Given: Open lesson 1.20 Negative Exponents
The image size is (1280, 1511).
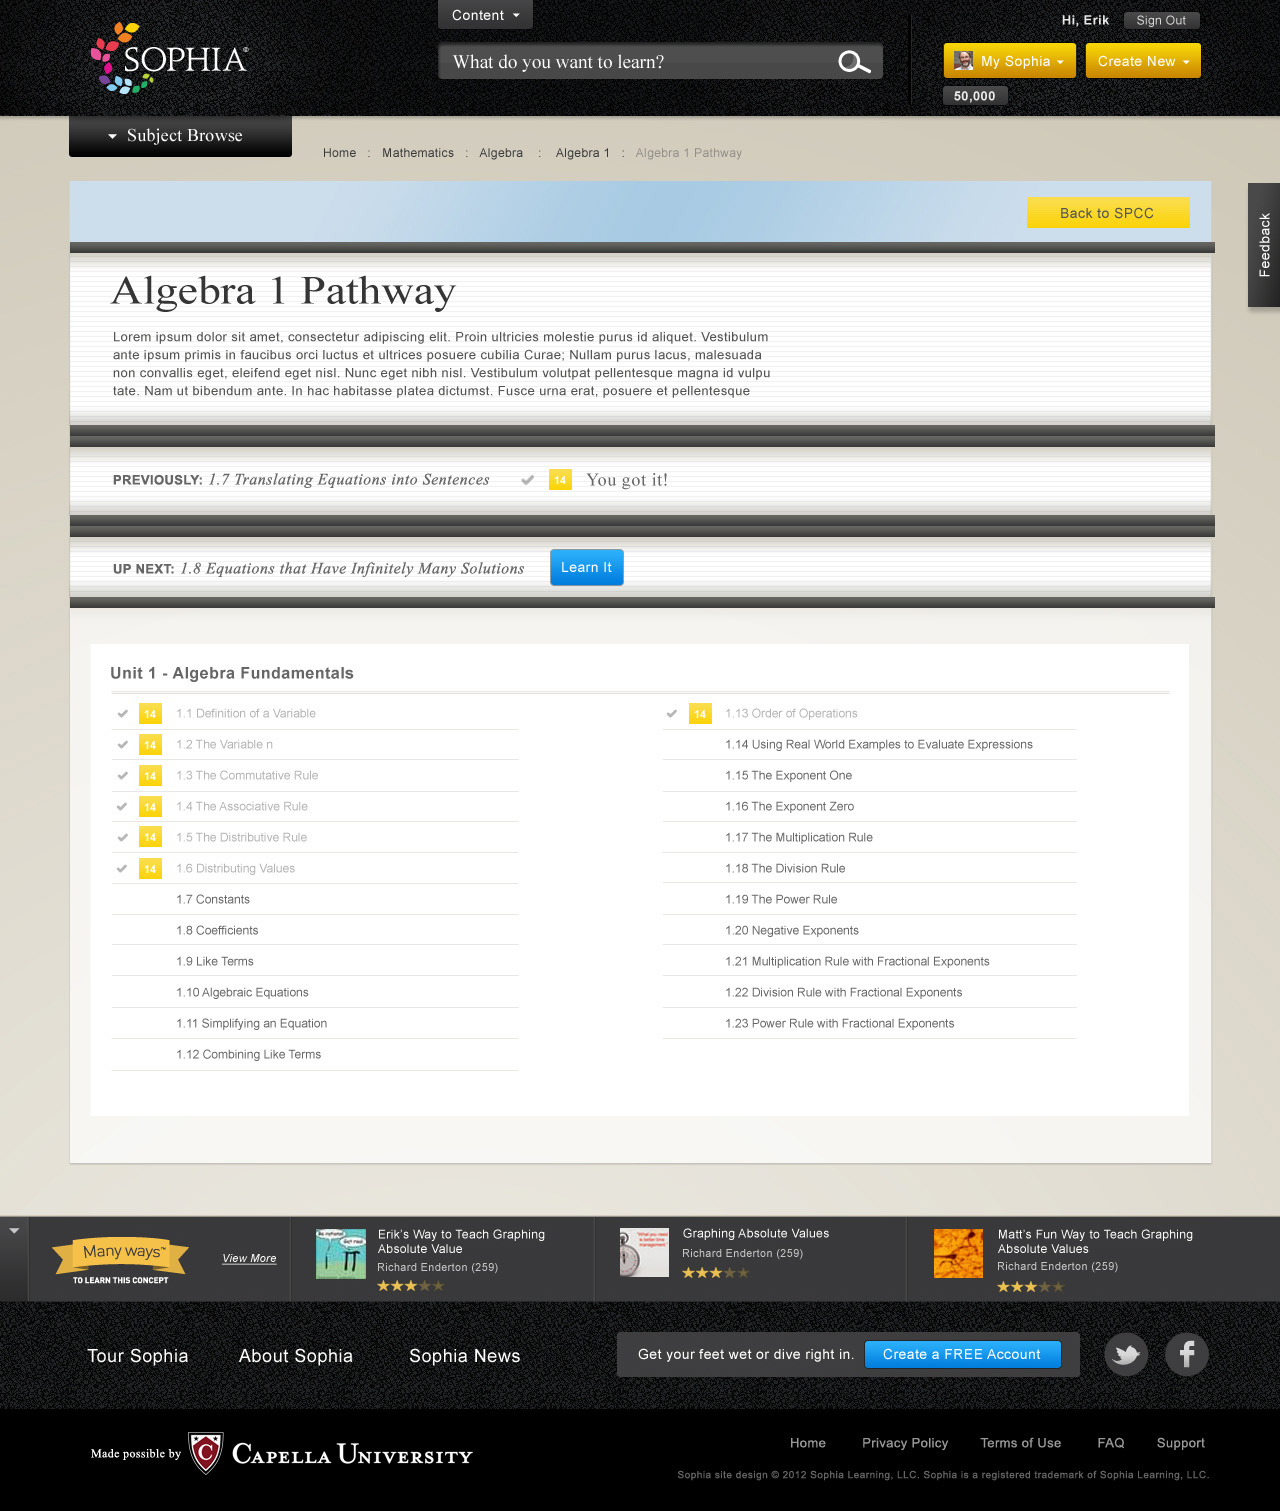Looking at the screenshot, I should (x=792, y=931).
